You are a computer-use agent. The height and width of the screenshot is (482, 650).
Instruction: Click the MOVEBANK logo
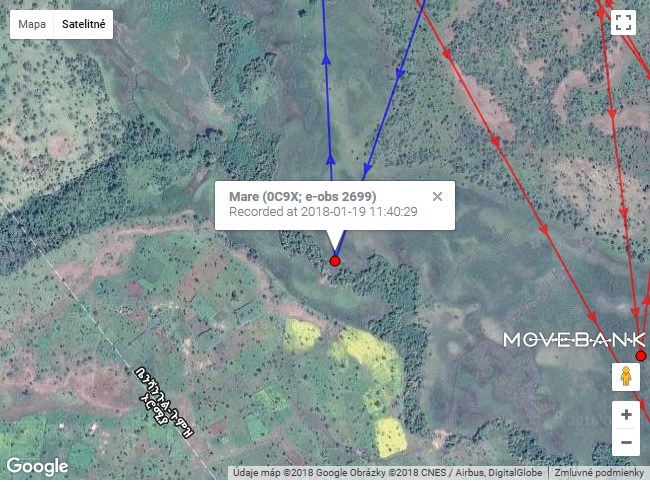pyautogui.click(x=575, y=340)
